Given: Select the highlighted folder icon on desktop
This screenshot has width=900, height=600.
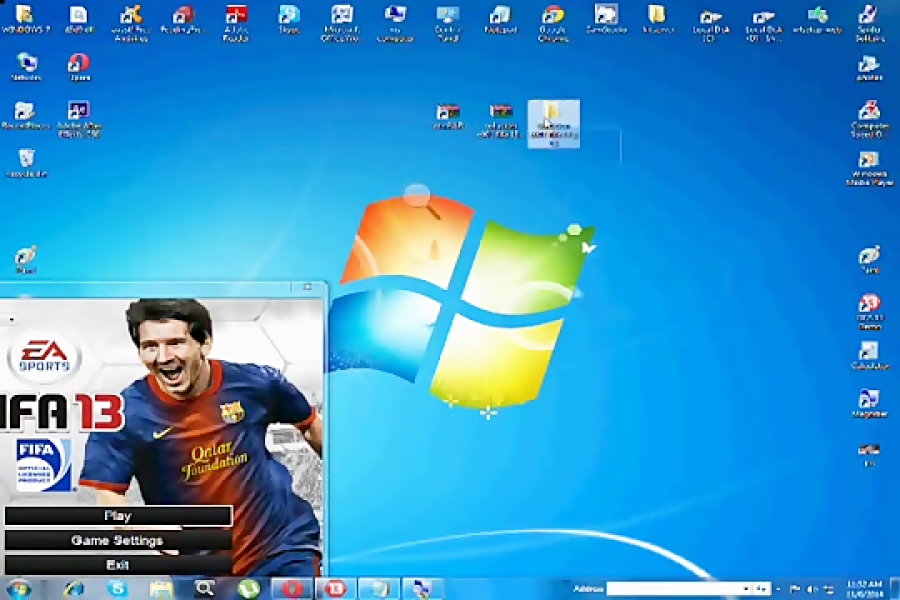Looking at the screenshot, I should point(552,113).
